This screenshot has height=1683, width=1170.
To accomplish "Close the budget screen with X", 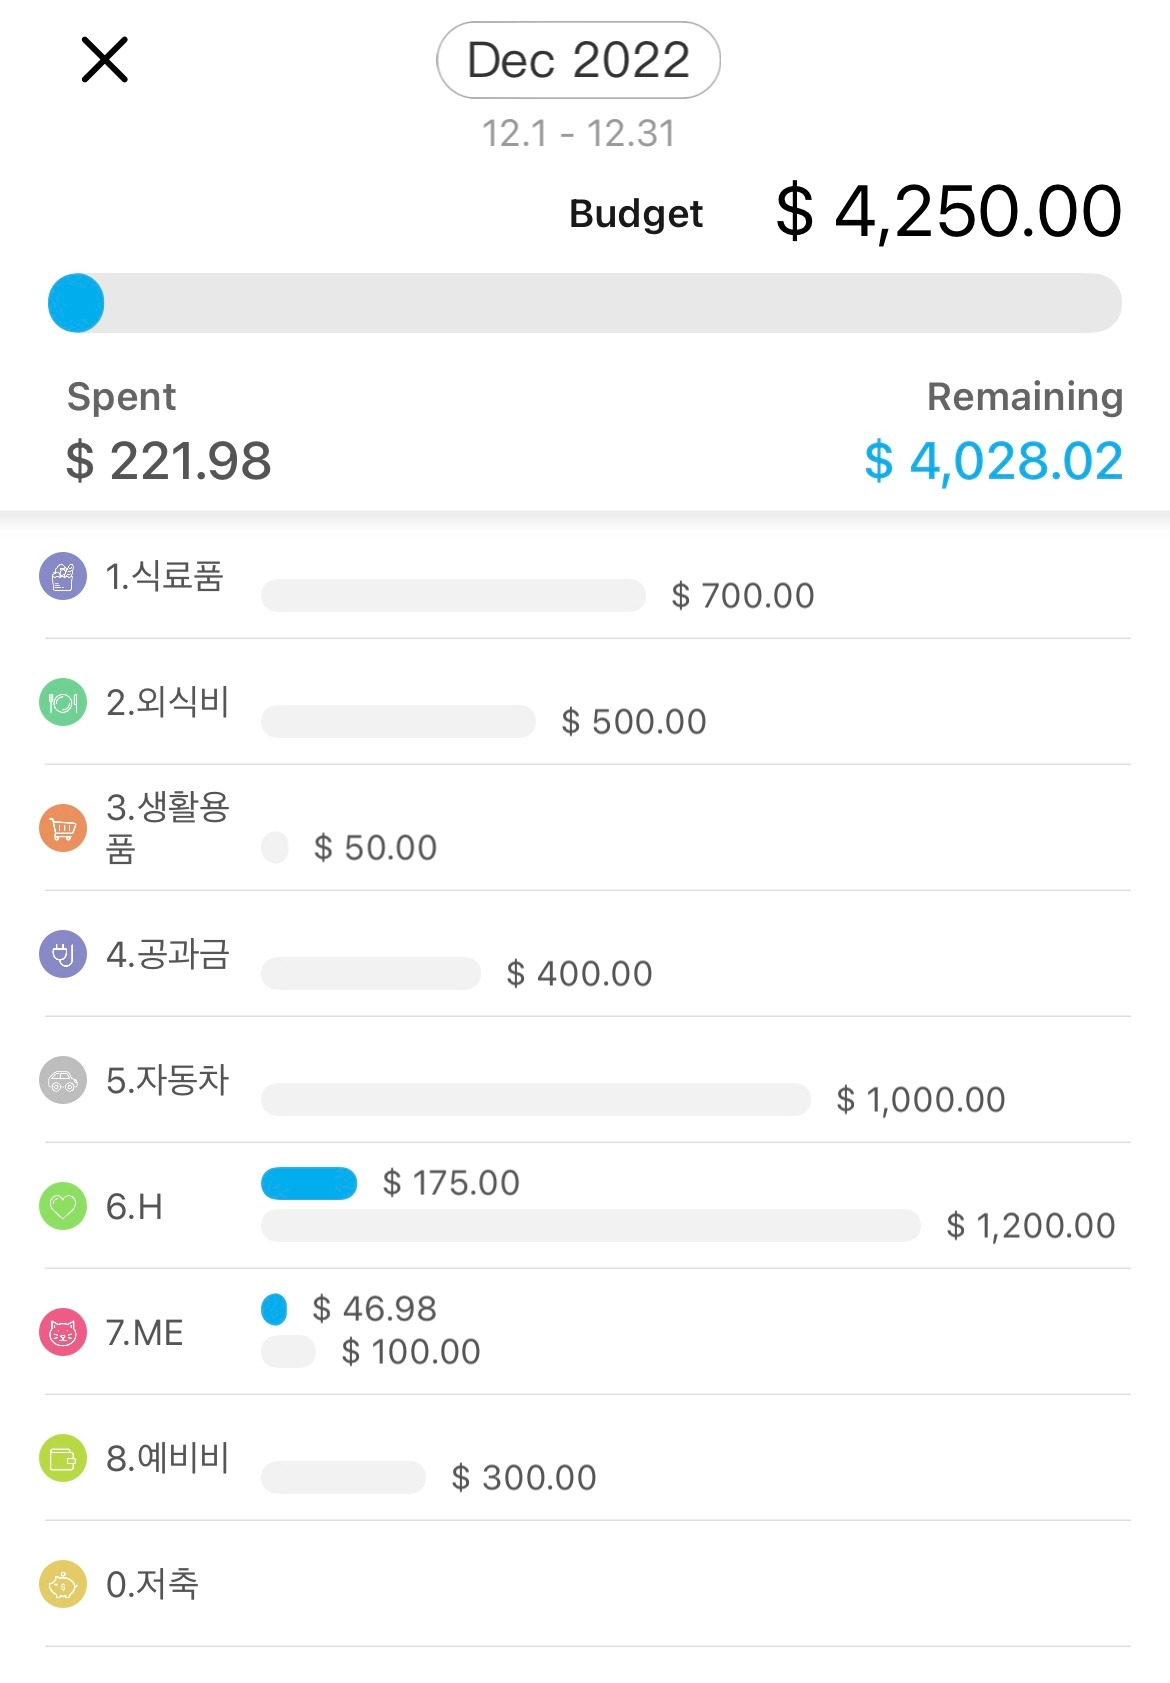I will tap(104, 60).
